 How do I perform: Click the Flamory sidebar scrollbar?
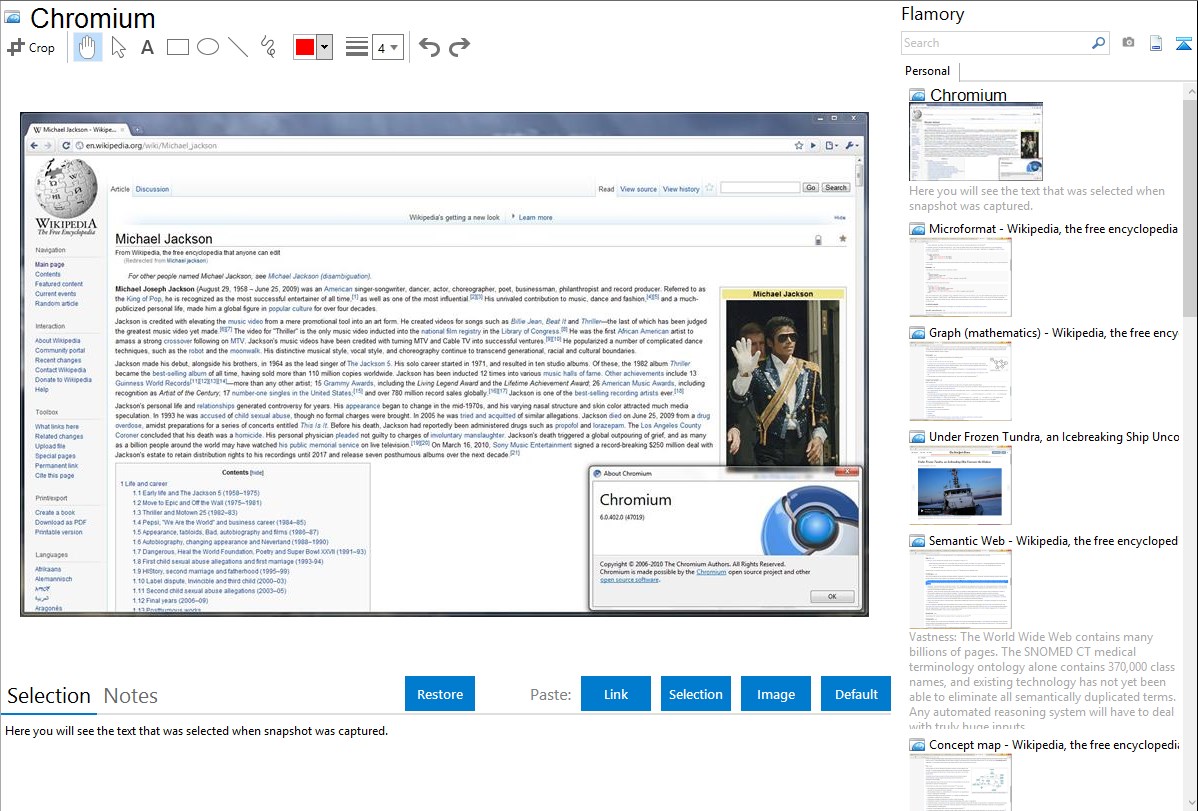pos(1190,206)
